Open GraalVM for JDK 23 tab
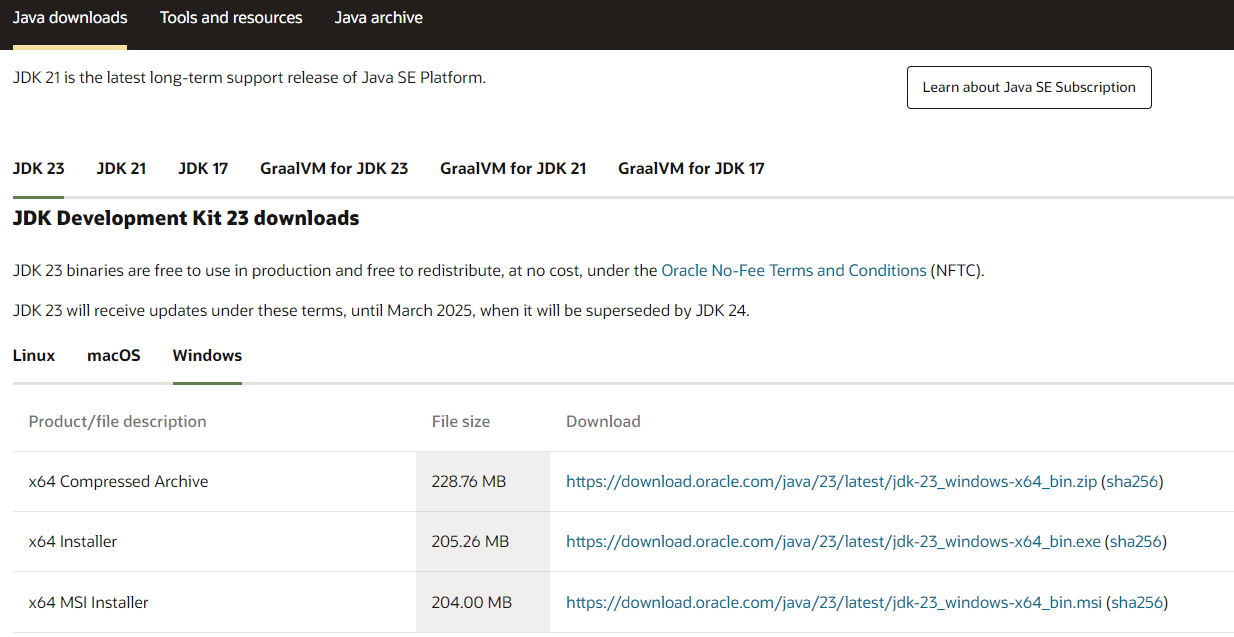The height and width of the screenshot is (637, 1234). 334,169
